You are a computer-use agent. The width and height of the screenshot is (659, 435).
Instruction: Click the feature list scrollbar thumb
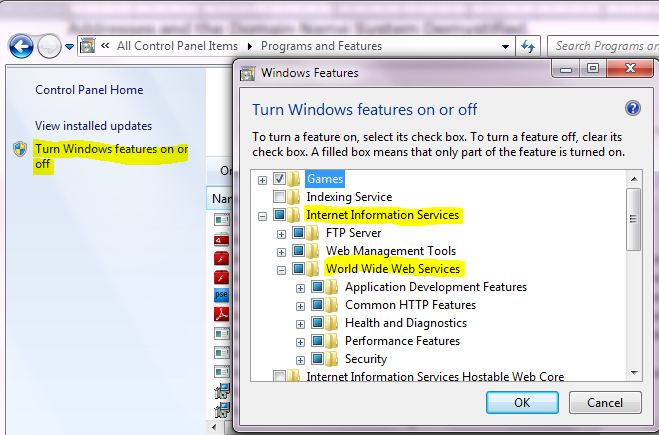tap(633, 219)
